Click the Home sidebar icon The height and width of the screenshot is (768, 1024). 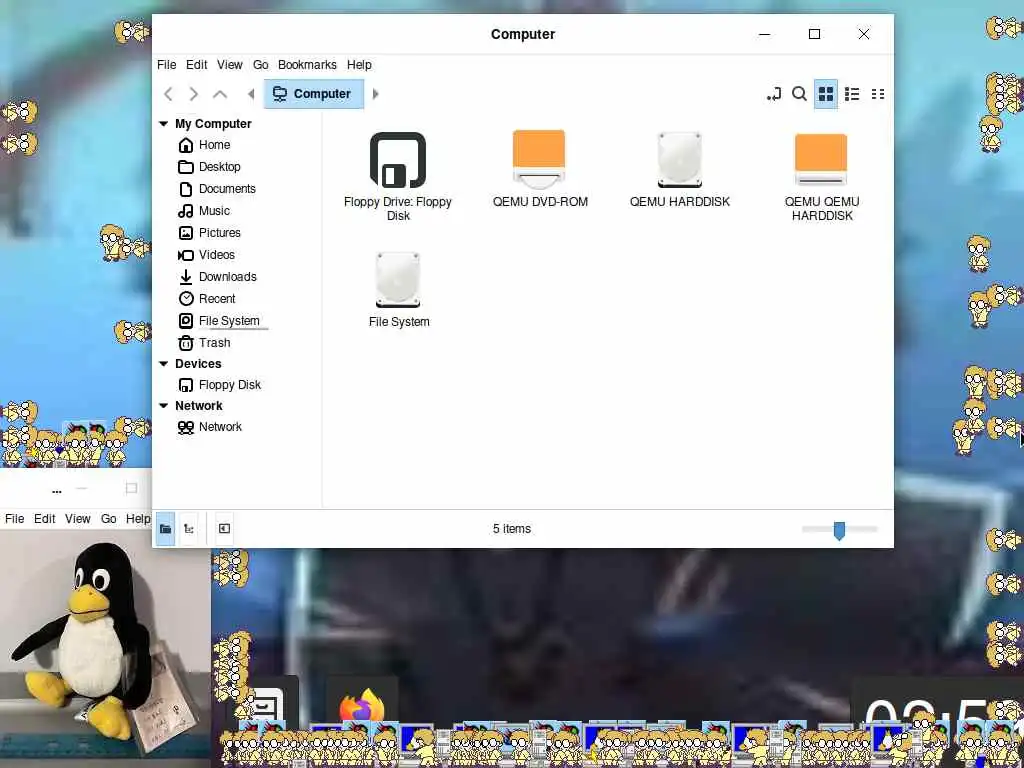pos(186,145)
